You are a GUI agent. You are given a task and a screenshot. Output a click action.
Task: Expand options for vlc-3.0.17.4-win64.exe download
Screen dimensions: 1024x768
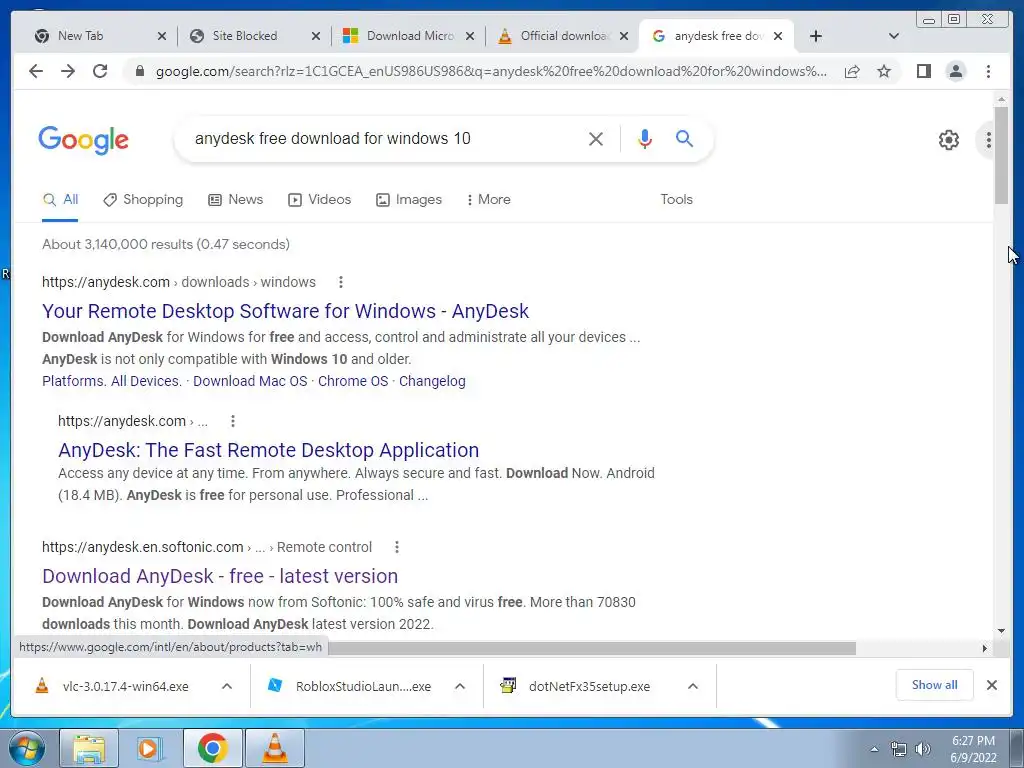tap(227, 686)
